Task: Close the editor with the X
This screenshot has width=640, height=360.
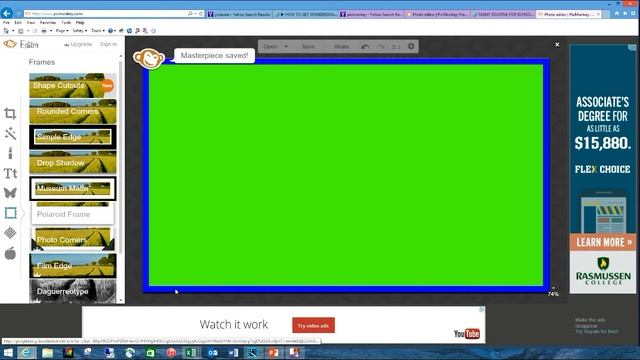Action: [x=557, y=44]
